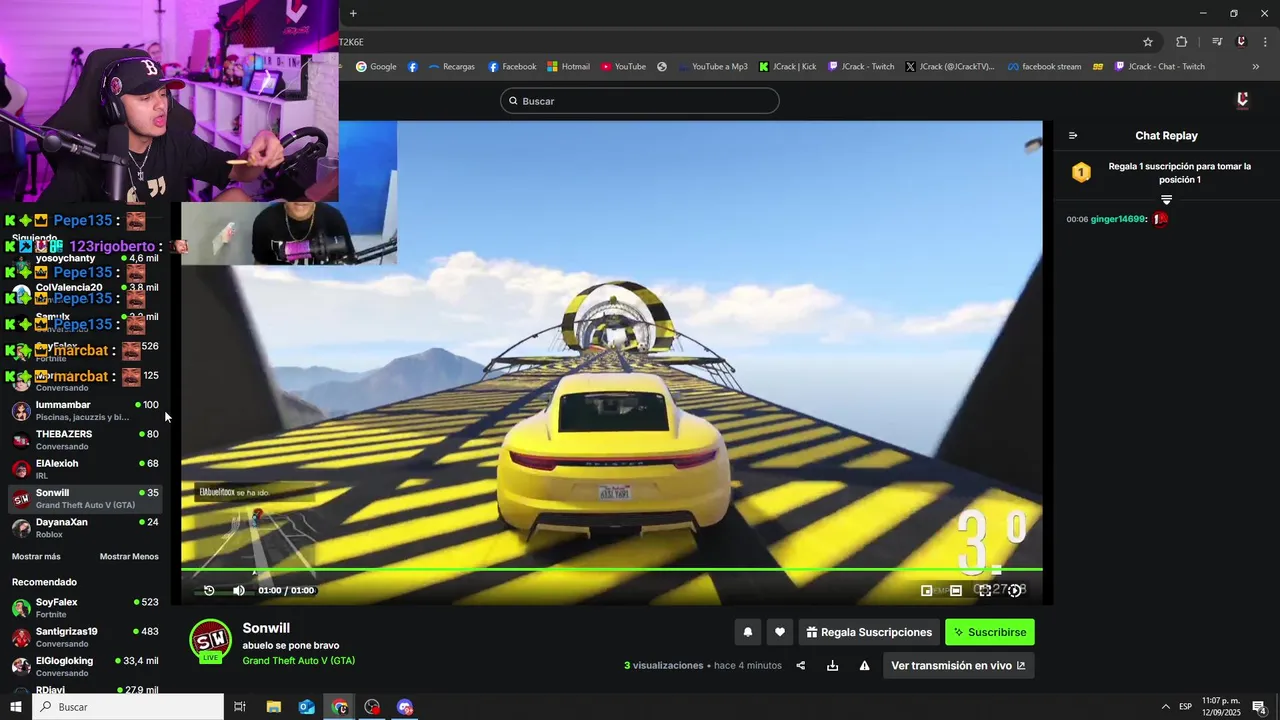Open recommended SoyFalex channel
This screenshot has height=720, width=1280.
pos(85,608)
